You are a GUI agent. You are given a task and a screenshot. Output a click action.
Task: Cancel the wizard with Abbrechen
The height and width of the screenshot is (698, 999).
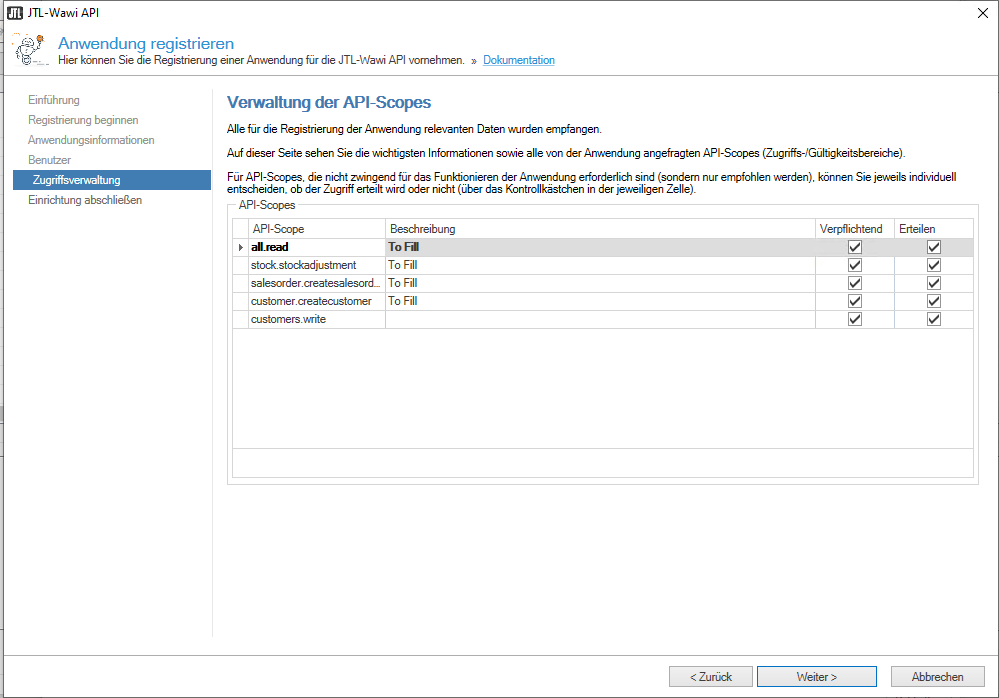(936, 676)
